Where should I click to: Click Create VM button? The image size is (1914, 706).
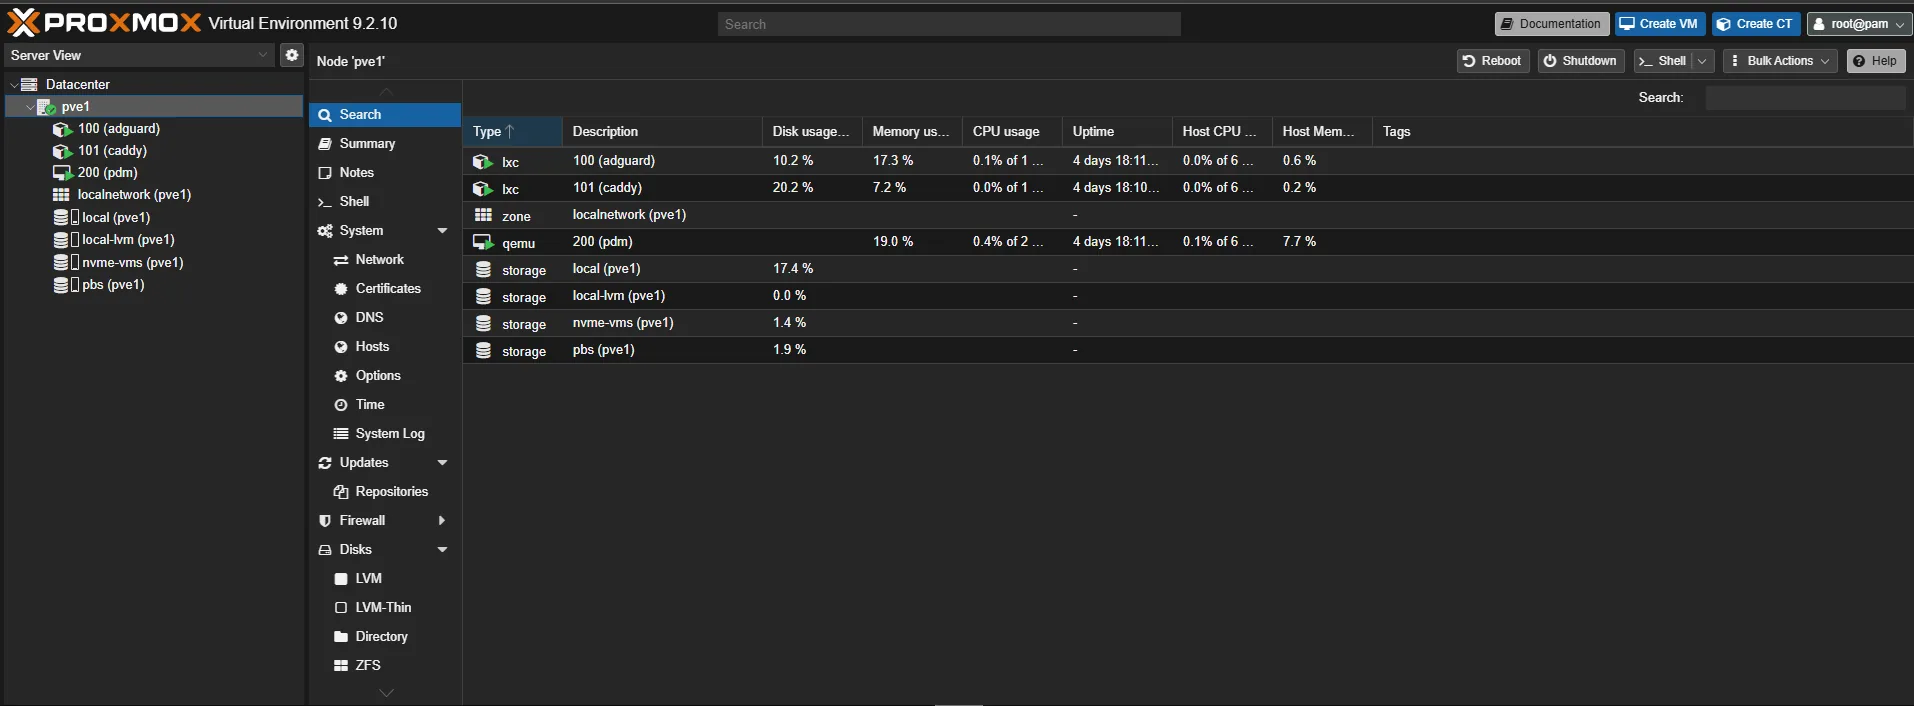coord(1660,24)
